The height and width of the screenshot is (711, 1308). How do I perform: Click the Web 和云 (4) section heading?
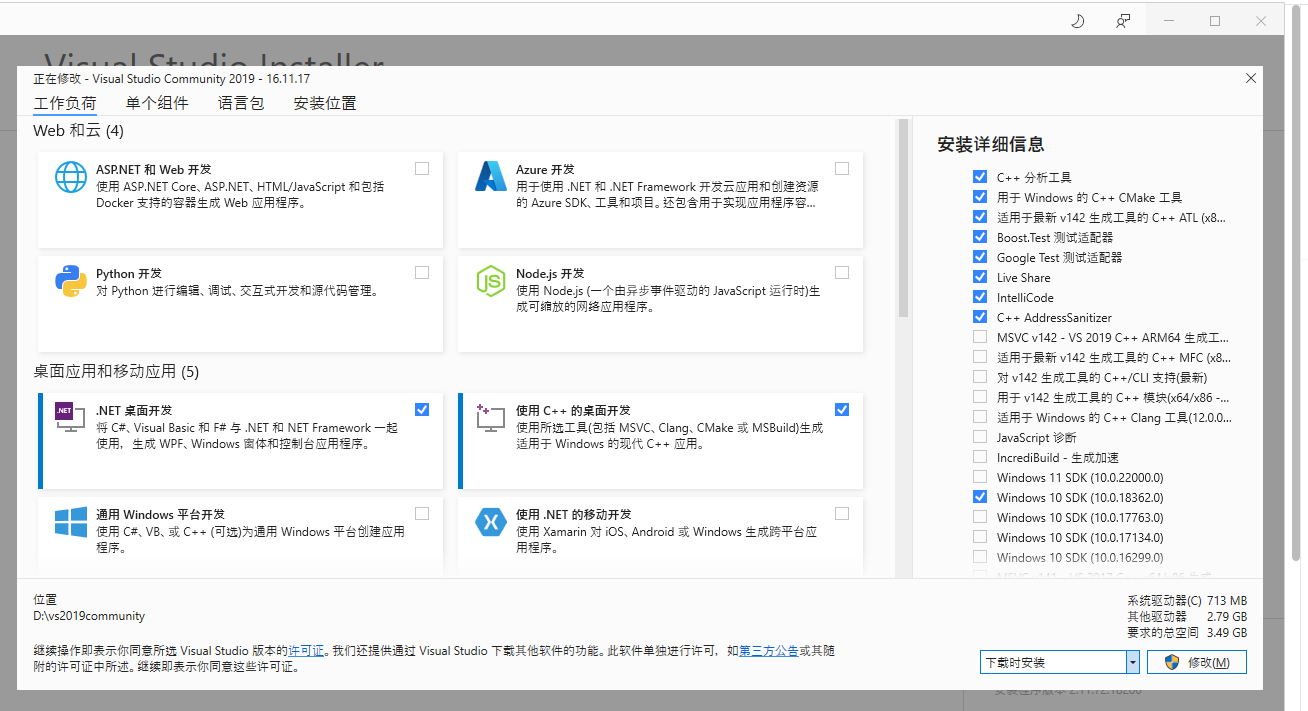click(x=79, y=131)
